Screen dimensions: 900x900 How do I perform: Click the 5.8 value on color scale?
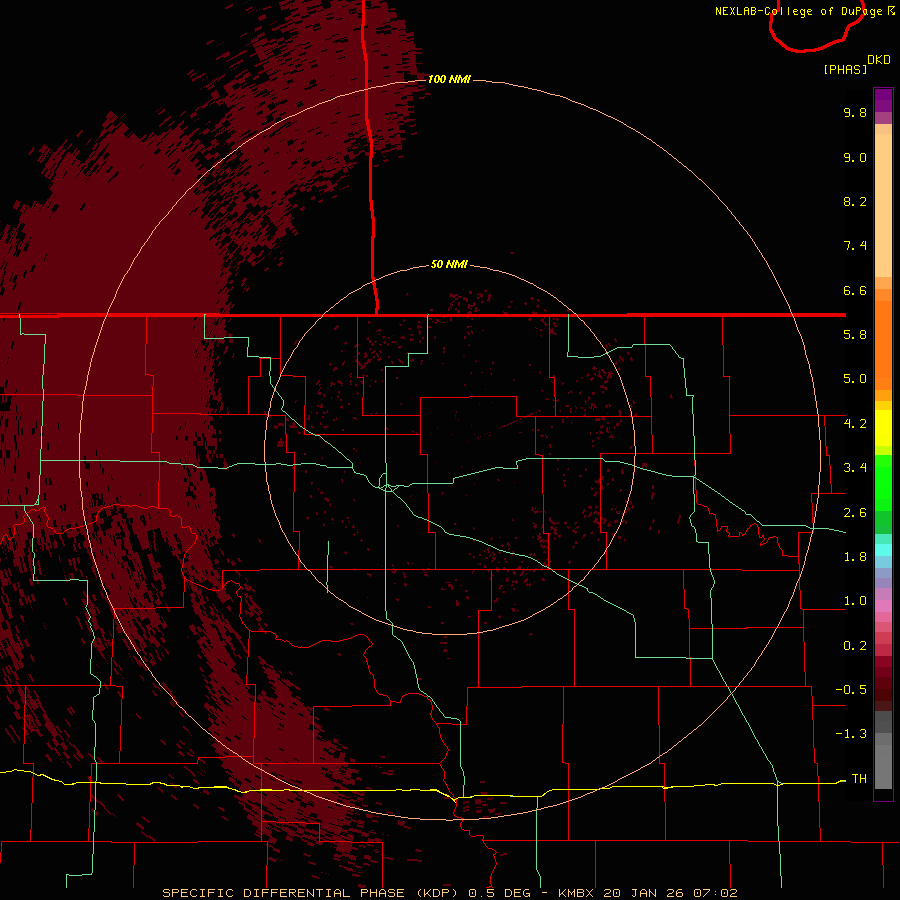855,335
